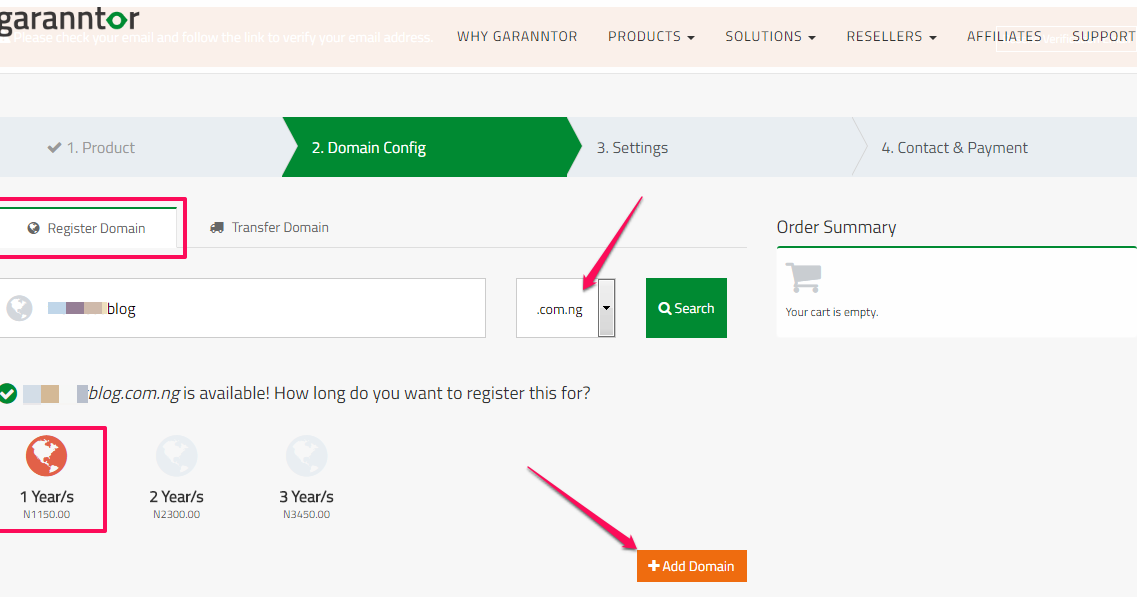Click the shopping cart icon in Order Summary

pyautogui.click(x=804, y=278)
